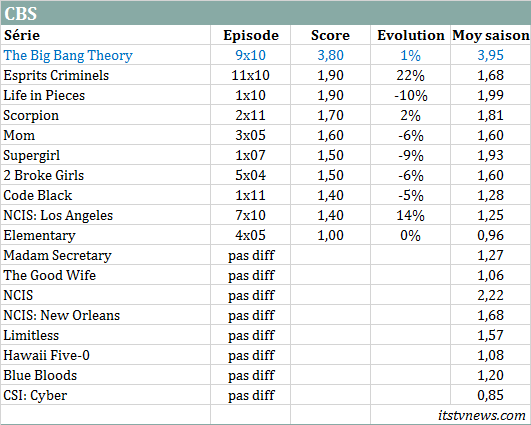Click pas diff in Limitless row

(x=251, y=336)
